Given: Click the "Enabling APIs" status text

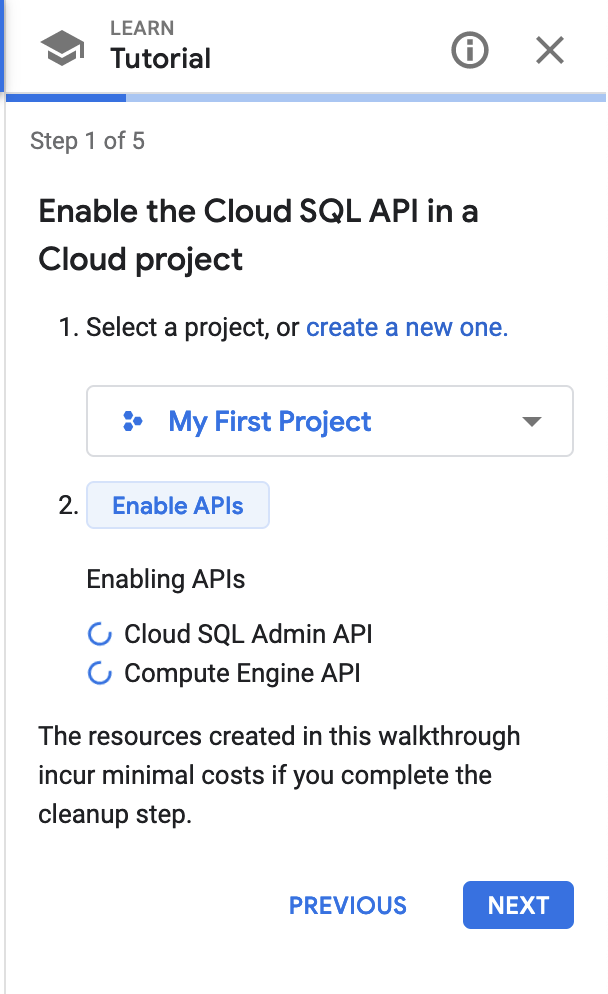Looking at the screenshot, I should pyautogui.click(x=166, y=579).
